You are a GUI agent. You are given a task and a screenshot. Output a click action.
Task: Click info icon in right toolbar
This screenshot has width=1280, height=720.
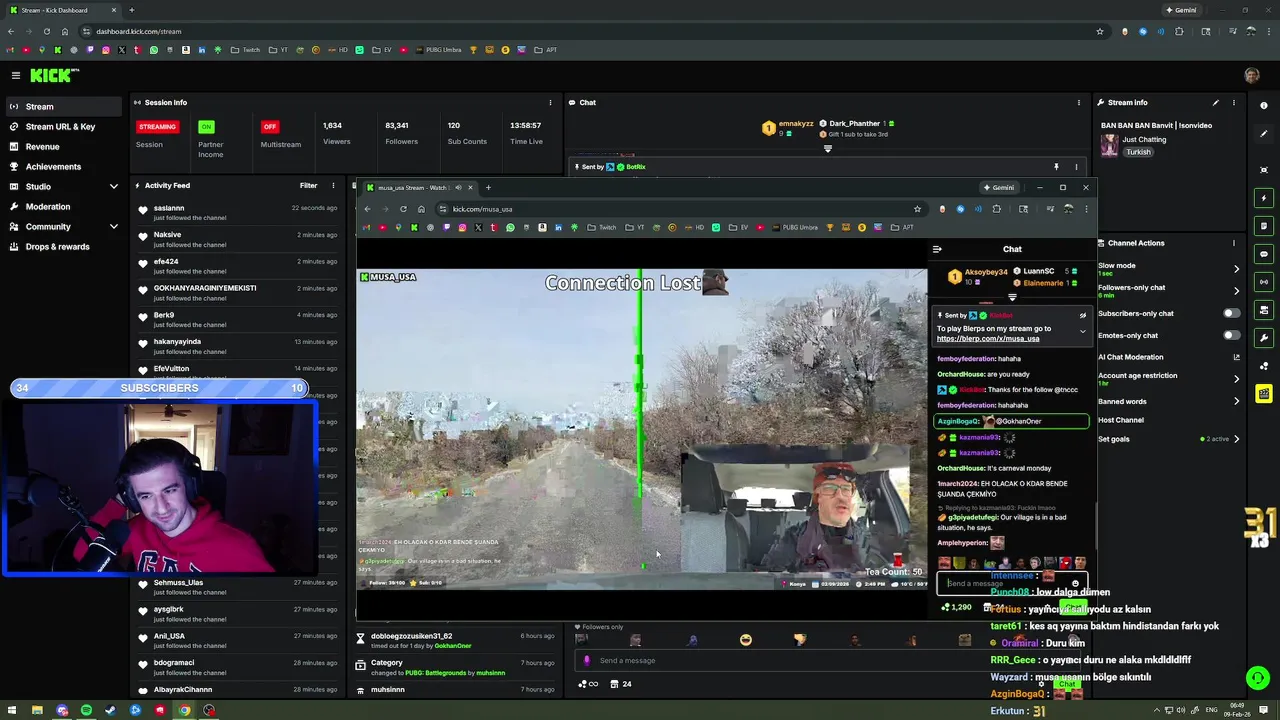pyautogui.click(x=1264, y=105)
